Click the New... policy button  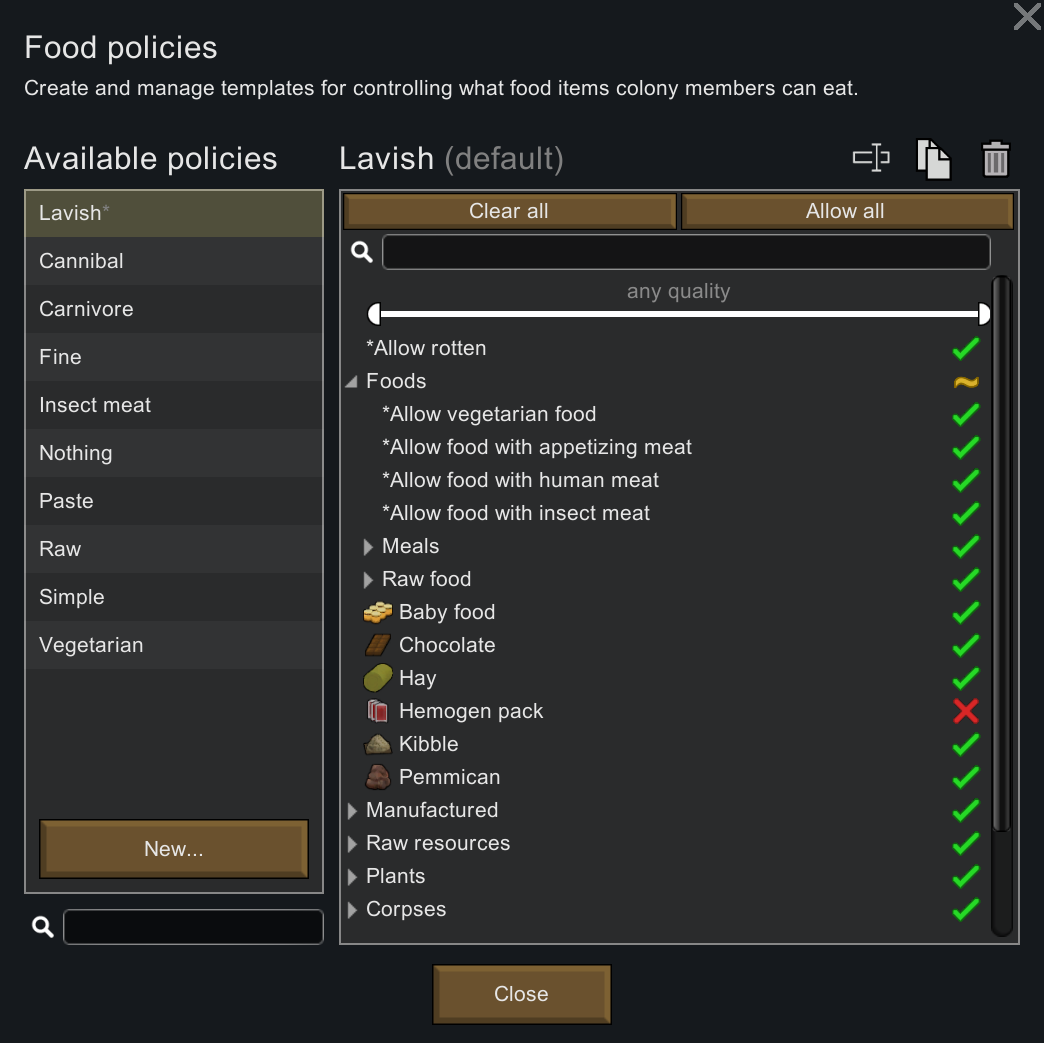(x=174, y=849)
